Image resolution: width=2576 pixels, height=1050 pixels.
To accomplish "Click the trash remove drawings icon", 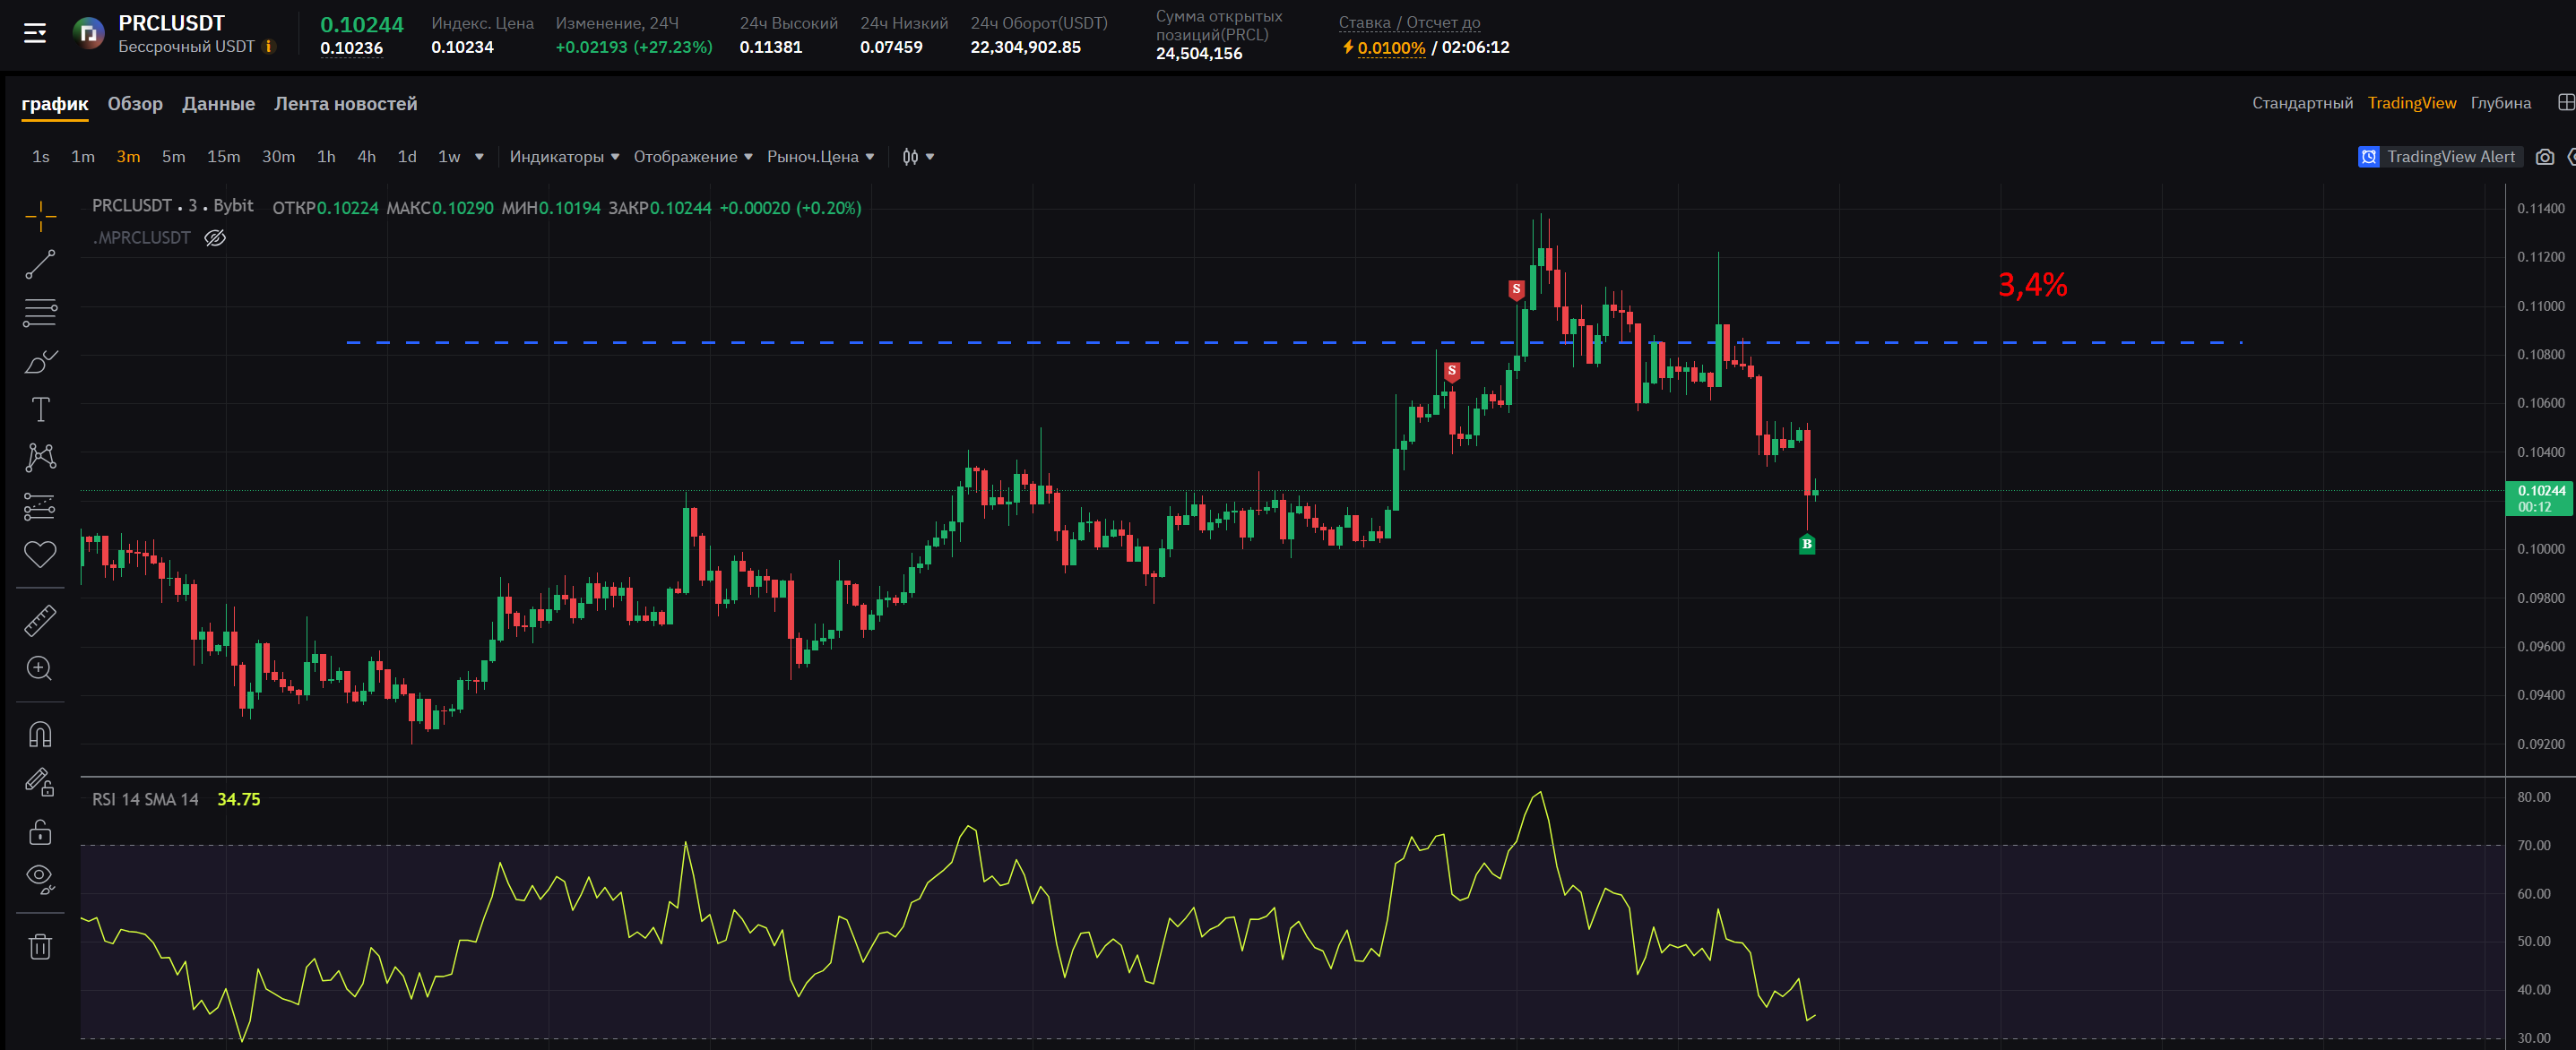I will [x=40, y=946].
